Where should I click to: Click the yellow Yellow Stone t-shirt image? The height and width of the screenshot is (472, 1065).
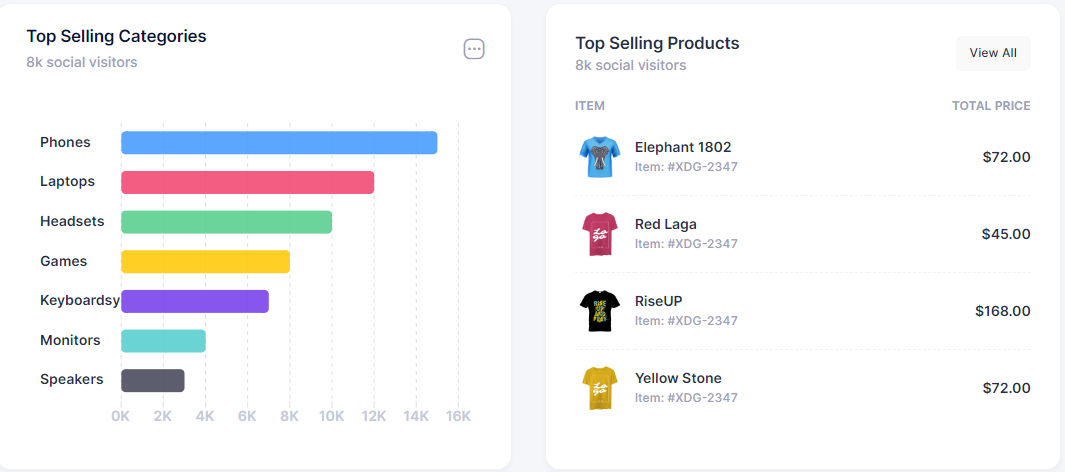[x=600, y=388]
